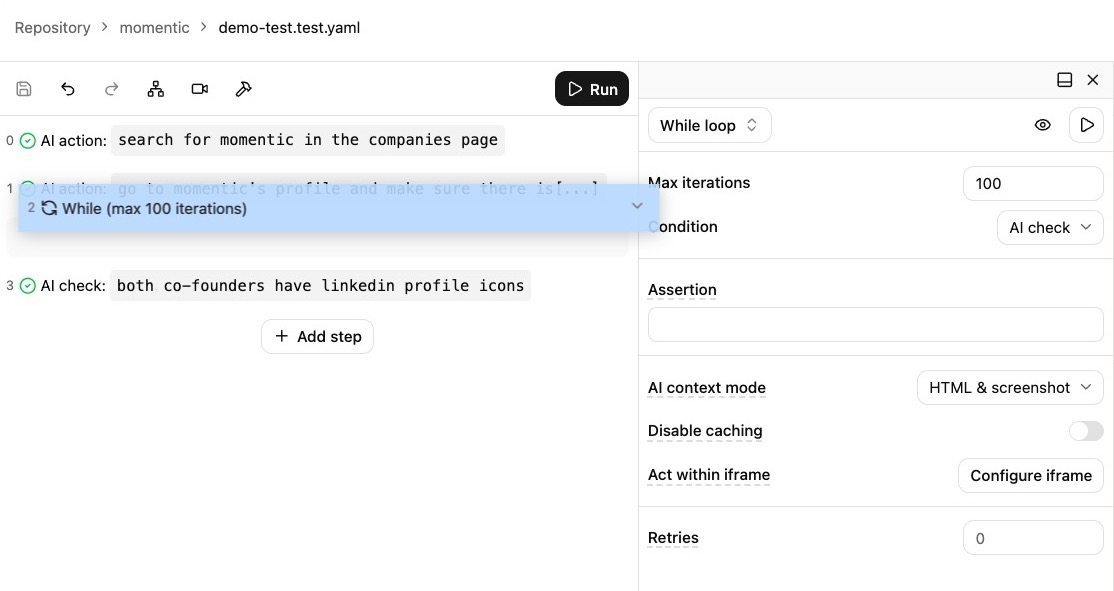Toggle the panel layout icon
Viewport: 1114px width, 591px height.
[1064, 80]
